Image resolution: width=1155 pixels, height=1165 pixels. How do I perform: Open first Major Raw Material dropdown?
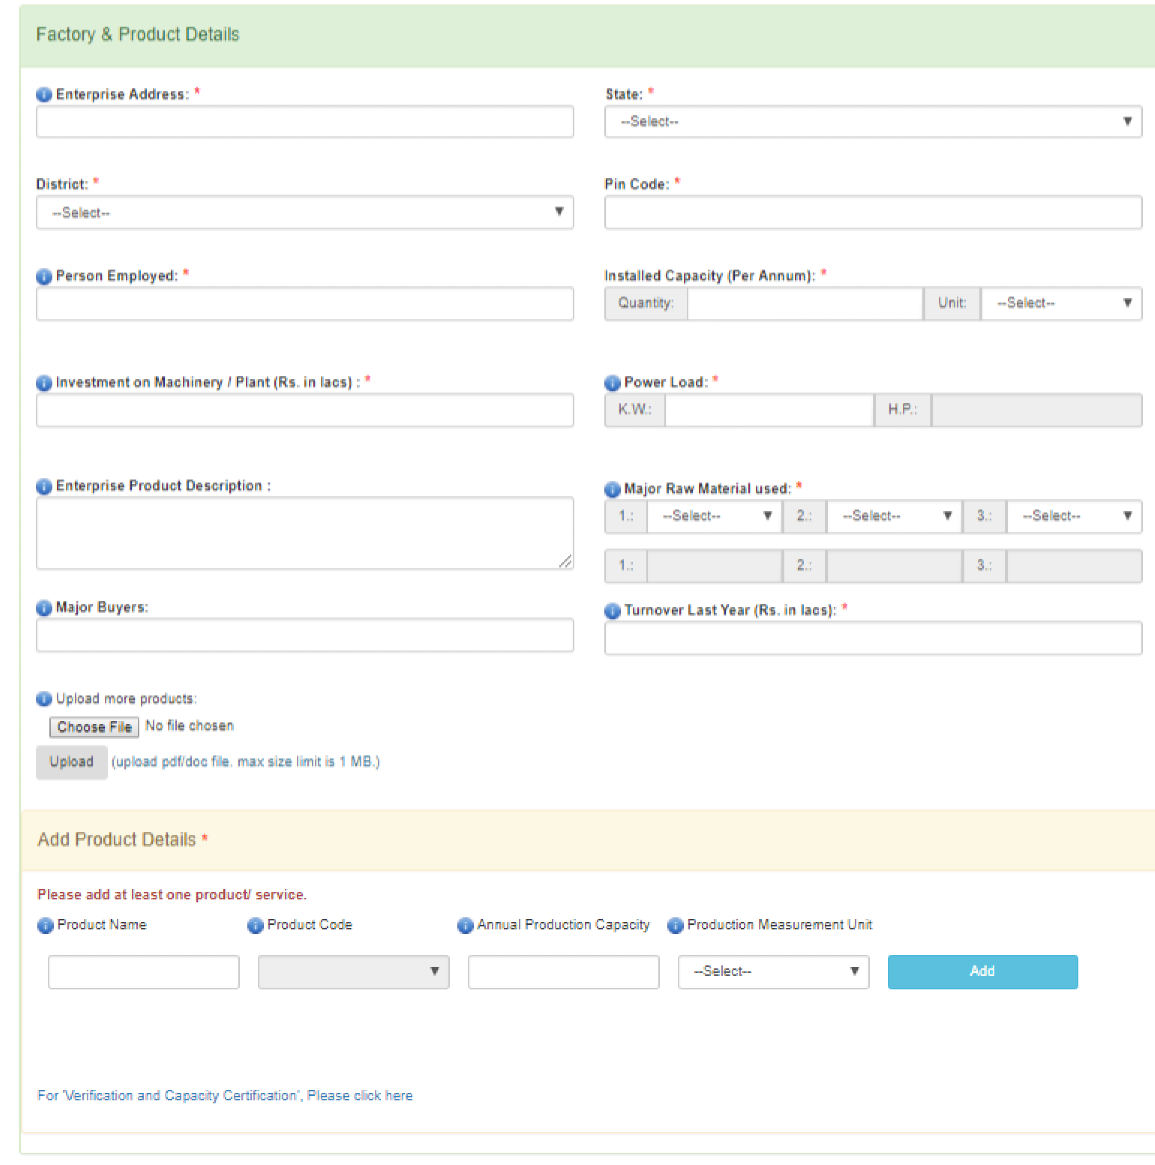(714, 516)
